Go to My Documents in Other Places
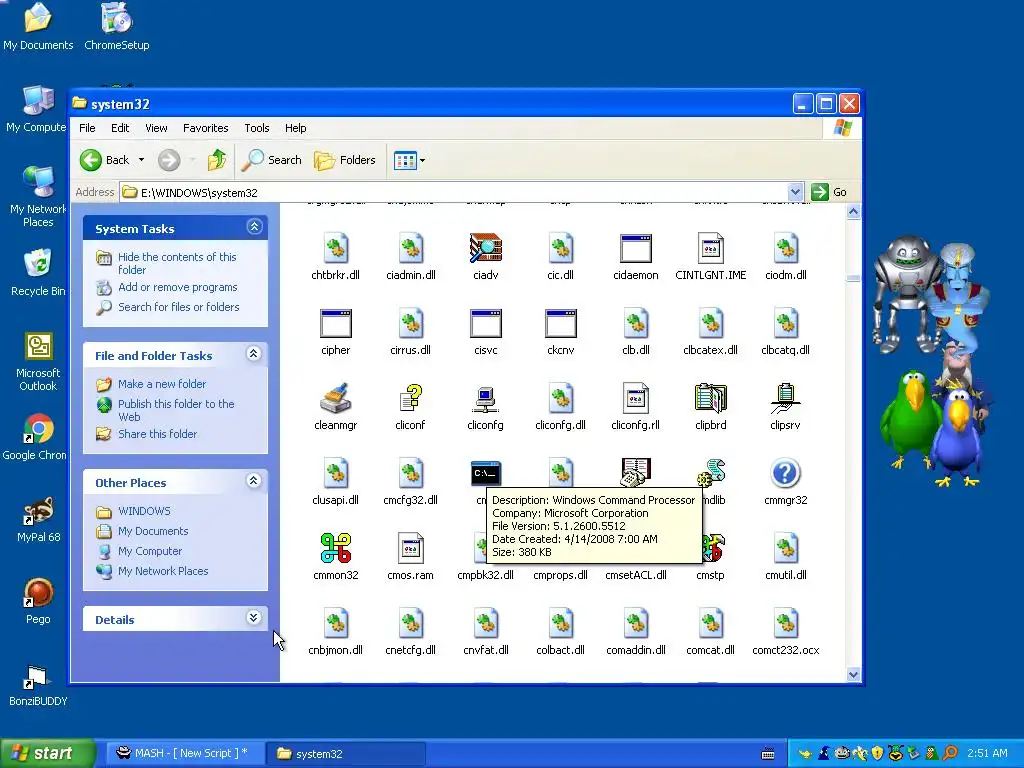 [153, 532]
